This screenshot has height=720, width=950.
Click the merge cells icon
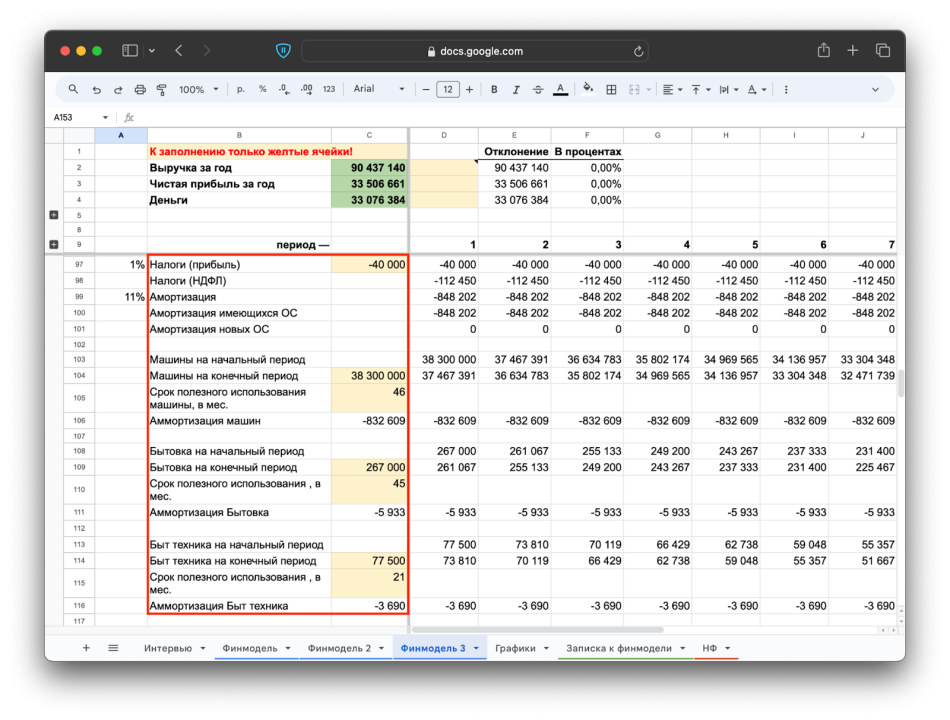(634, 90)
